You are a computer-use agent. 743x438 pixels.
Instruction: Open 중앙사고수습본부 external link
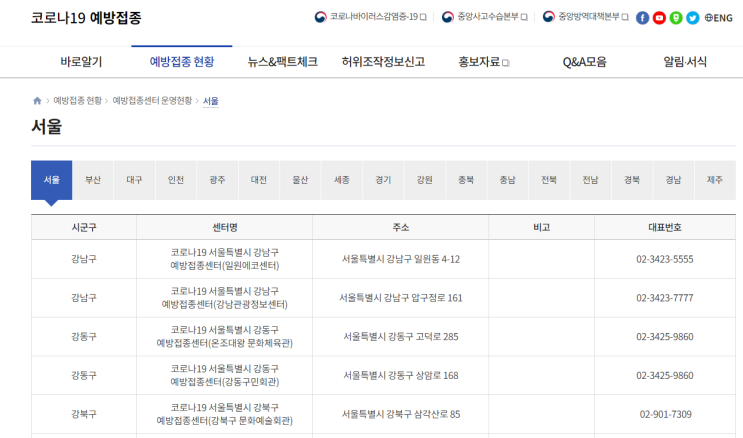[x=484, y=17]
